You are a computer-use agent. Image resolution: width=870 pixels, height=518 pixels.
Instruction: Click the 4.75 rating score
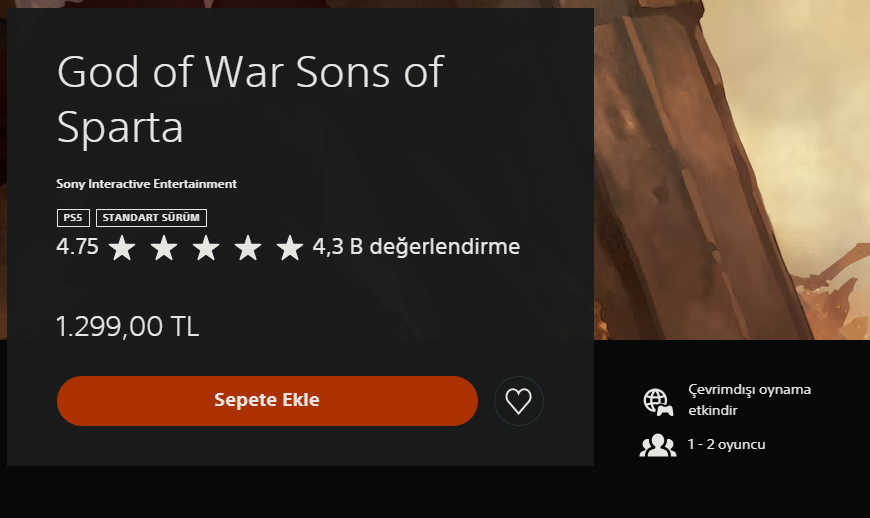click(78, 246)
